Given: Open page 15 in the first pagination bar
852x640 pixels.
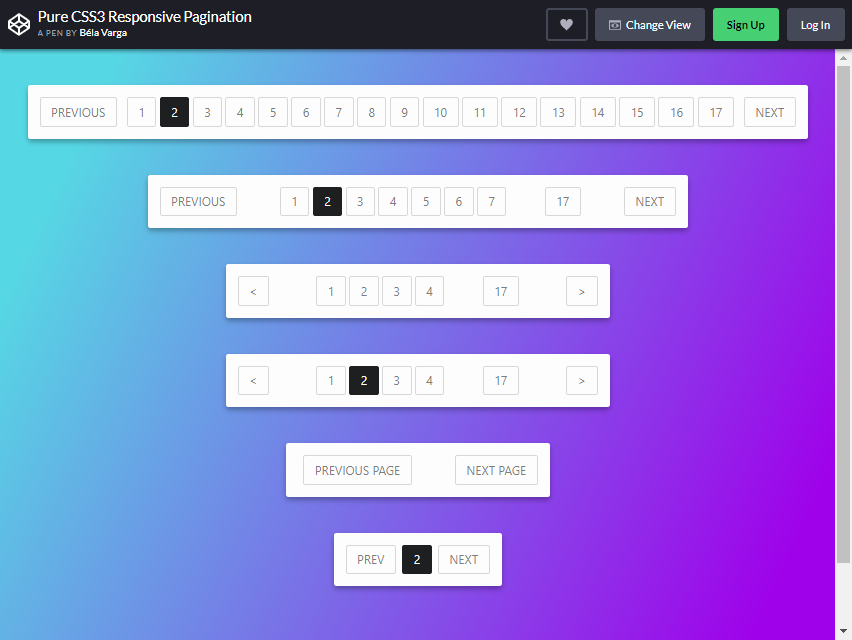Looking at the screenshot, I should point(637,112).
